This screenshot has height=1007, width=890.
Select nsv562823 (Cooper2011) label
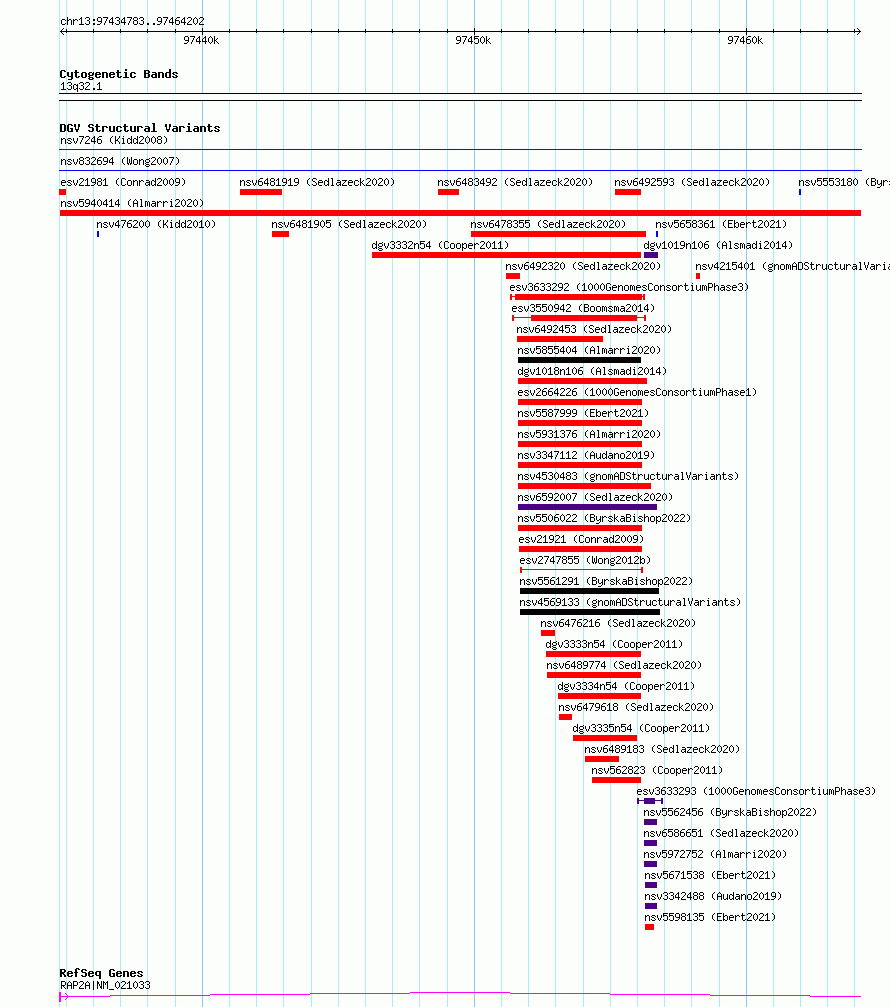[x=657, y=770]
